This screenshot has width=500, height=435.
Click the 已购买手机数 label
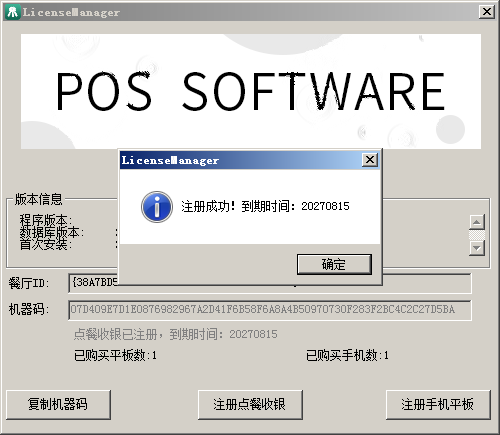pyautogui.click(x=347, y=355)
